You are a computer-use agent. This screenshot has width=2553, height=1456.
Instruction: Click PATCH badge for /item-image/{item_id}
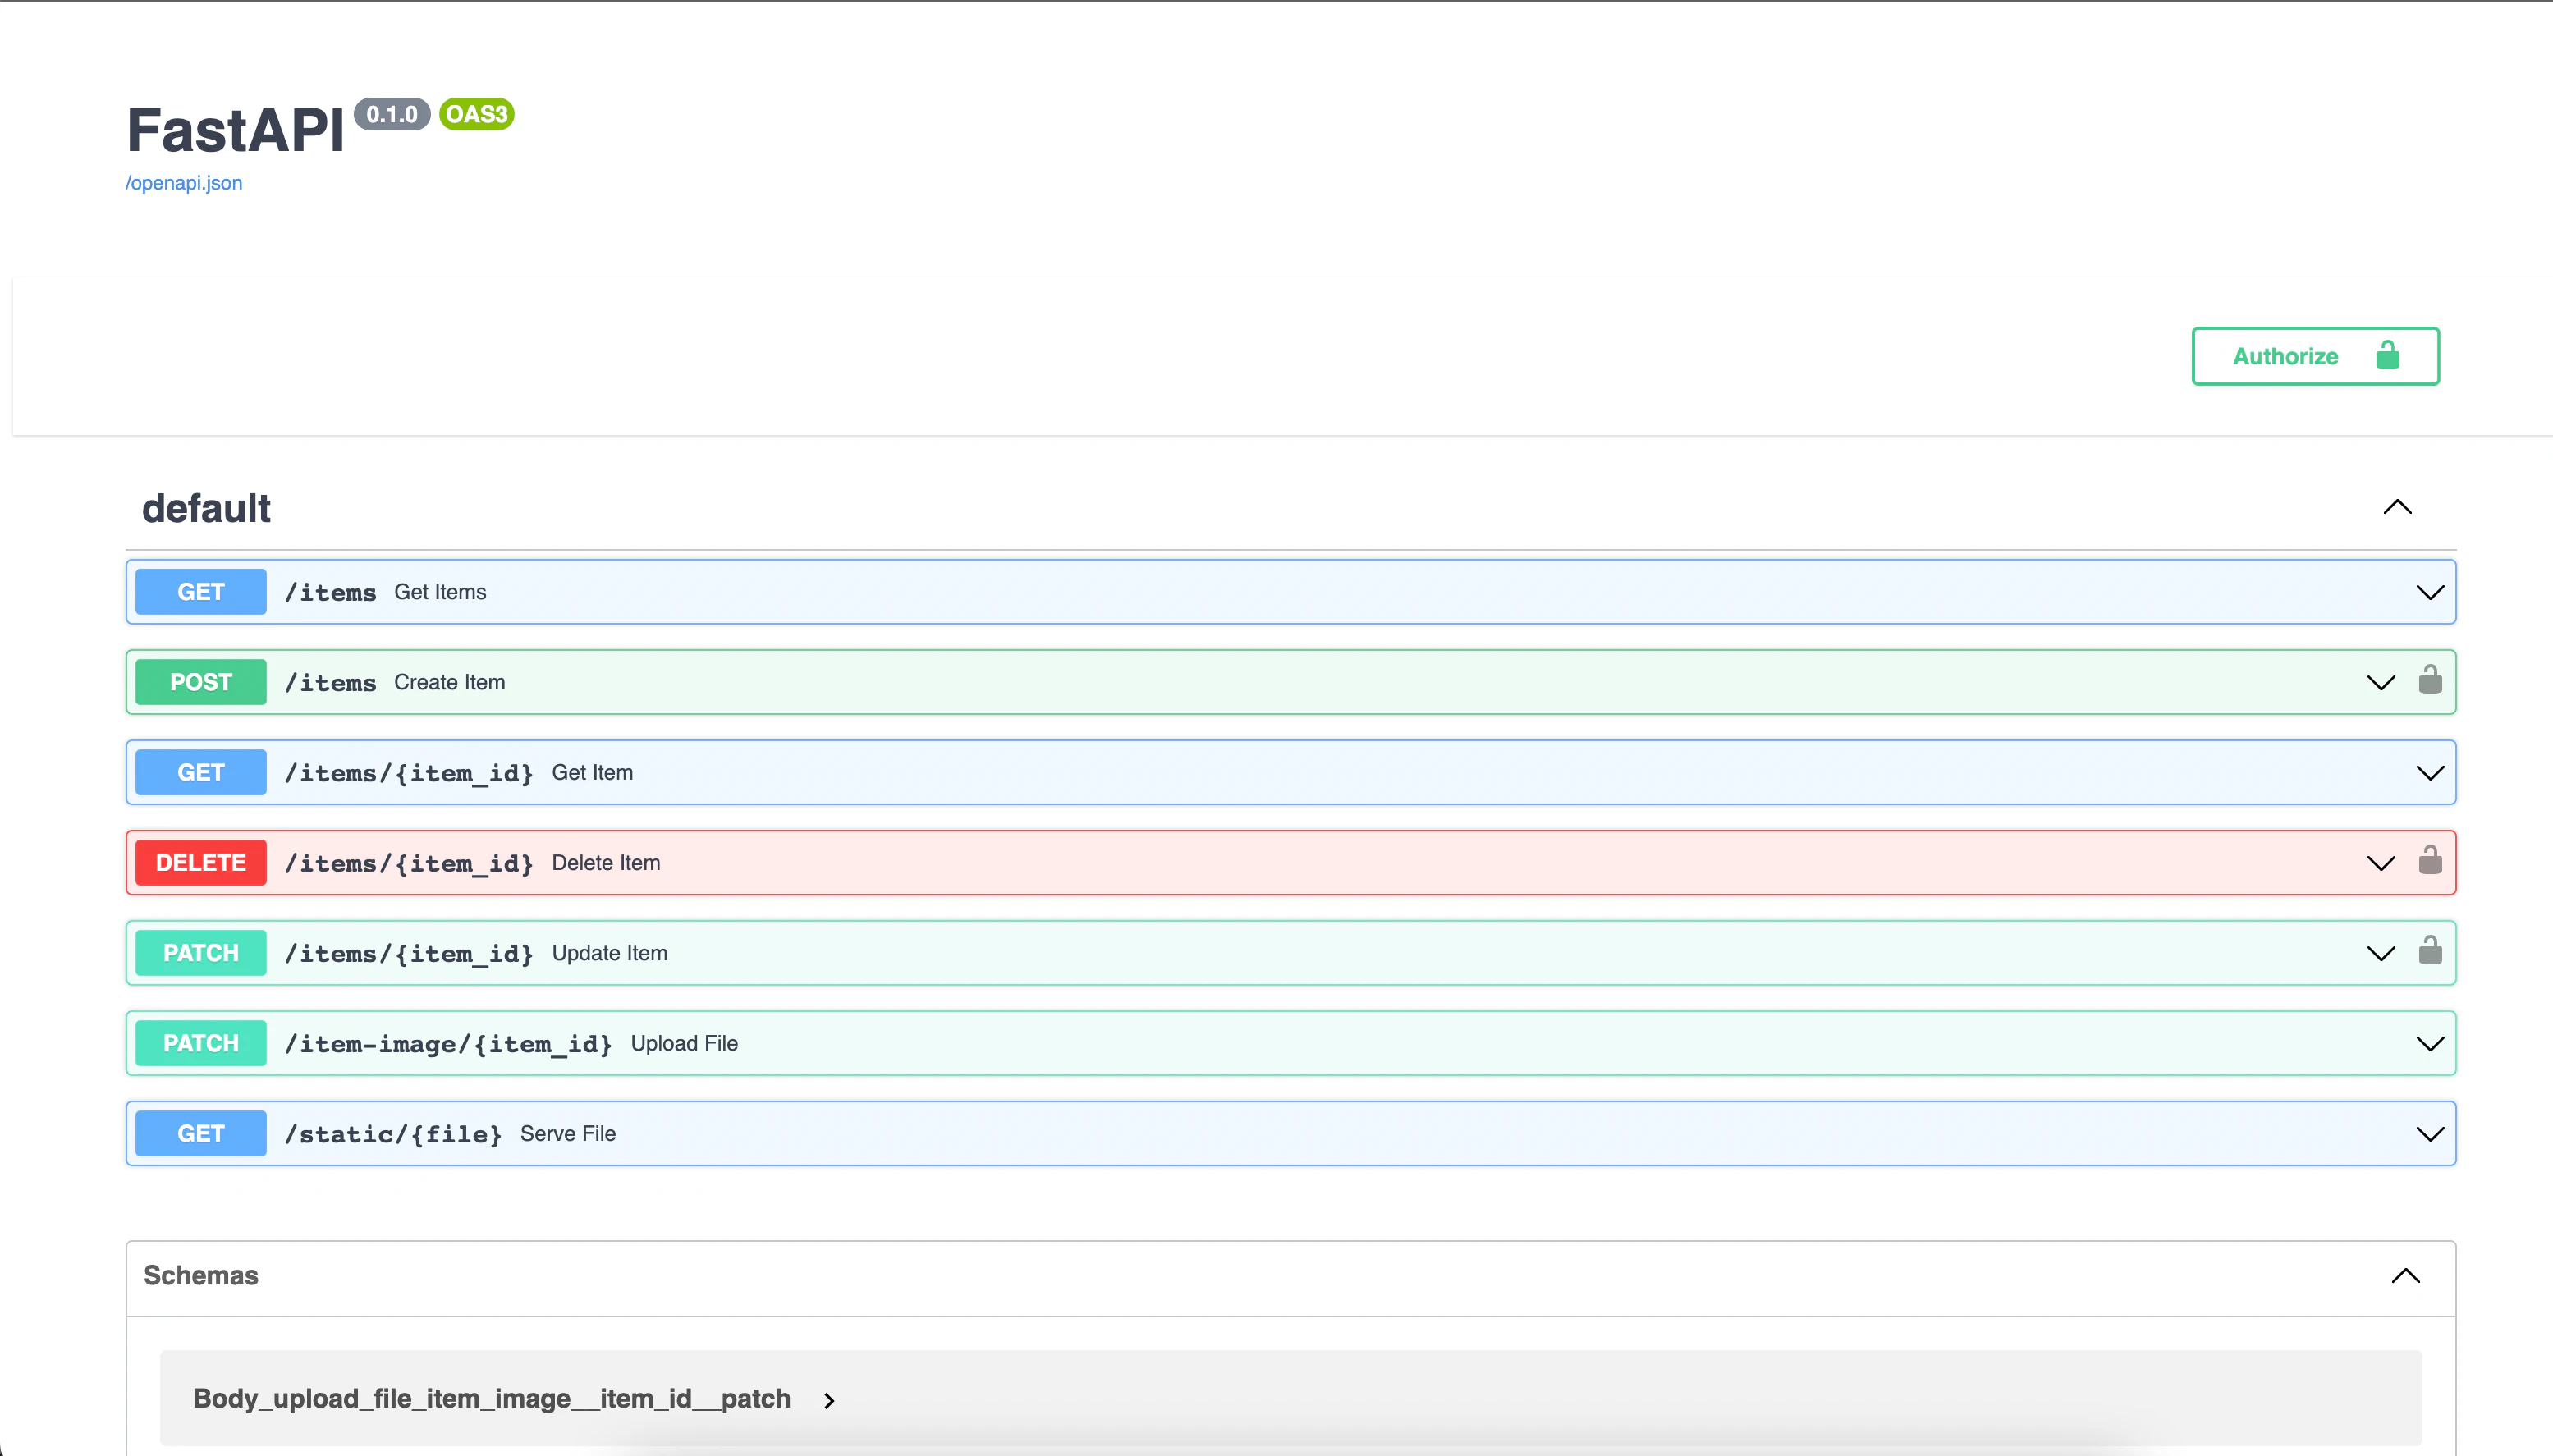point(201,1043)
